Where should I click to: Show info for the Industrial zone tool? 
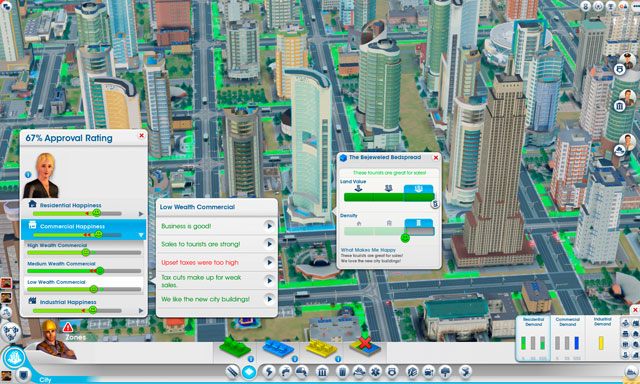click(338, 359)
